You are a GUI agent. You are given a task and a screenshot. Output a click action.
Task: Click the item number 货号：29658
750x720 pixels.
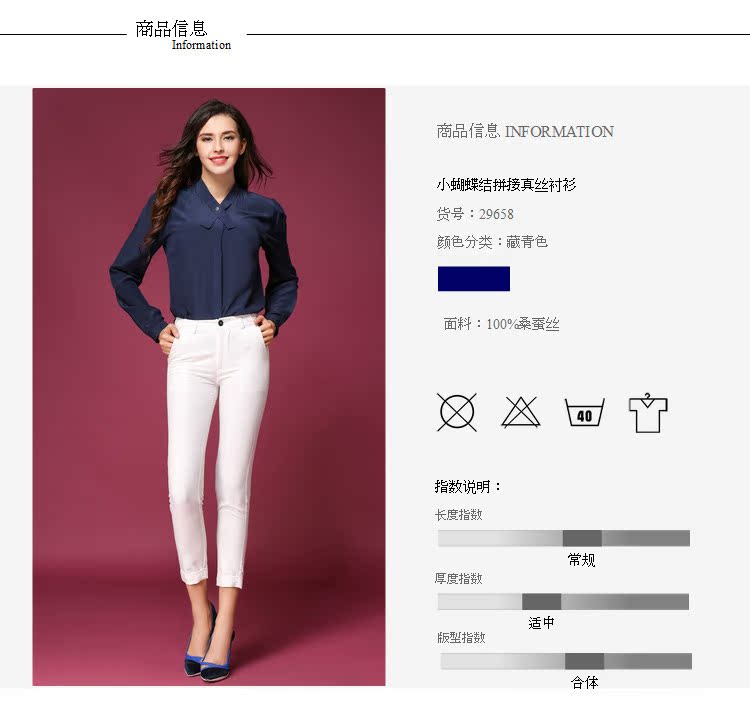[x=474, y=214]
